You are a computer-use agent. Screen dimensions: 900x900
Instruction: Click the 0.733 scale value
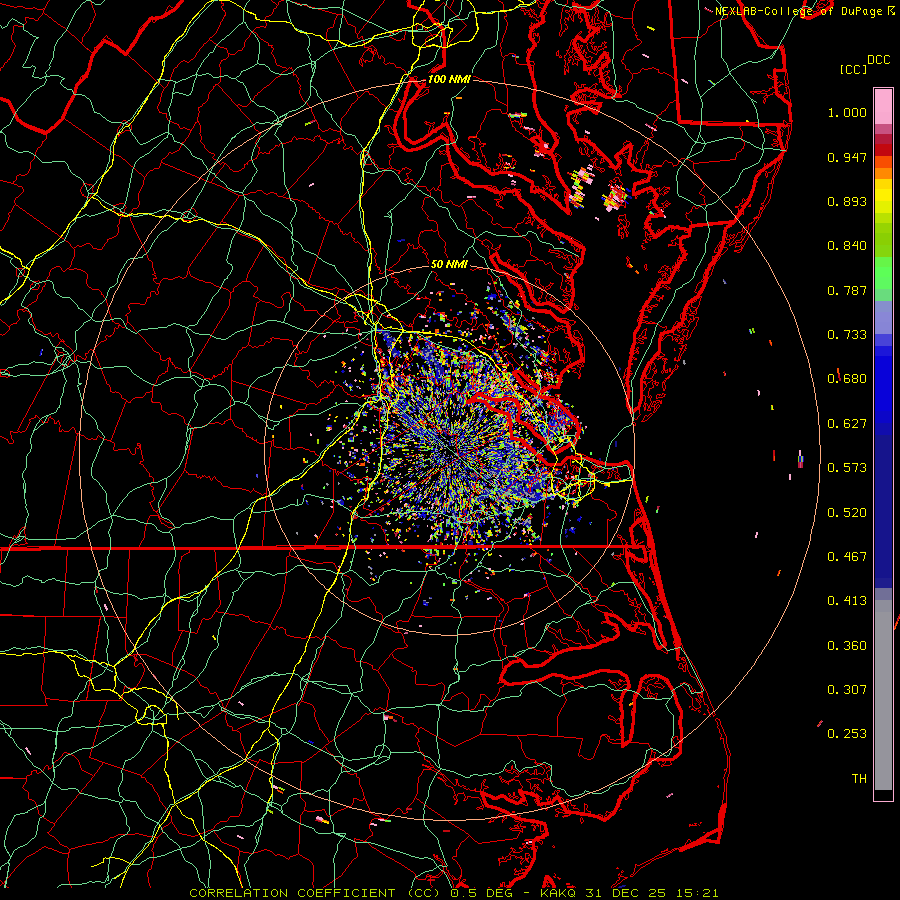(847, 335)
